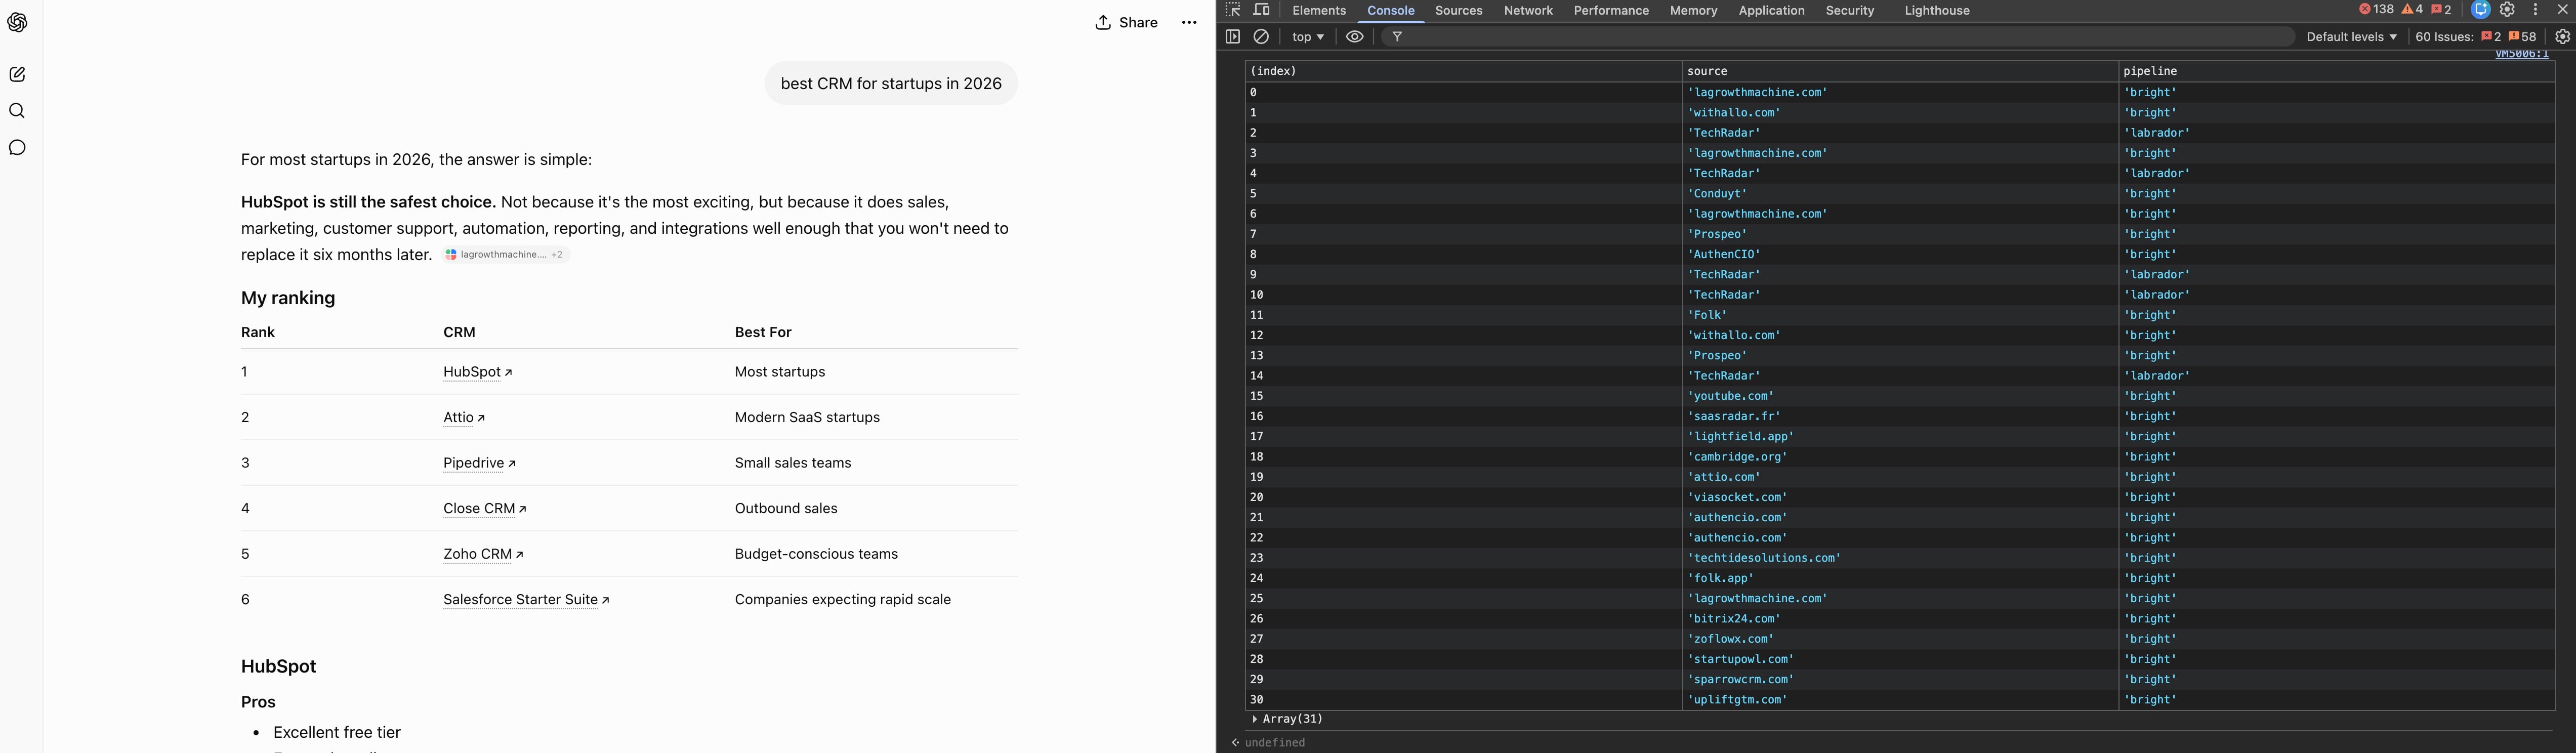Open the Application tab
2576x753 pixels.
[1771, 10]
